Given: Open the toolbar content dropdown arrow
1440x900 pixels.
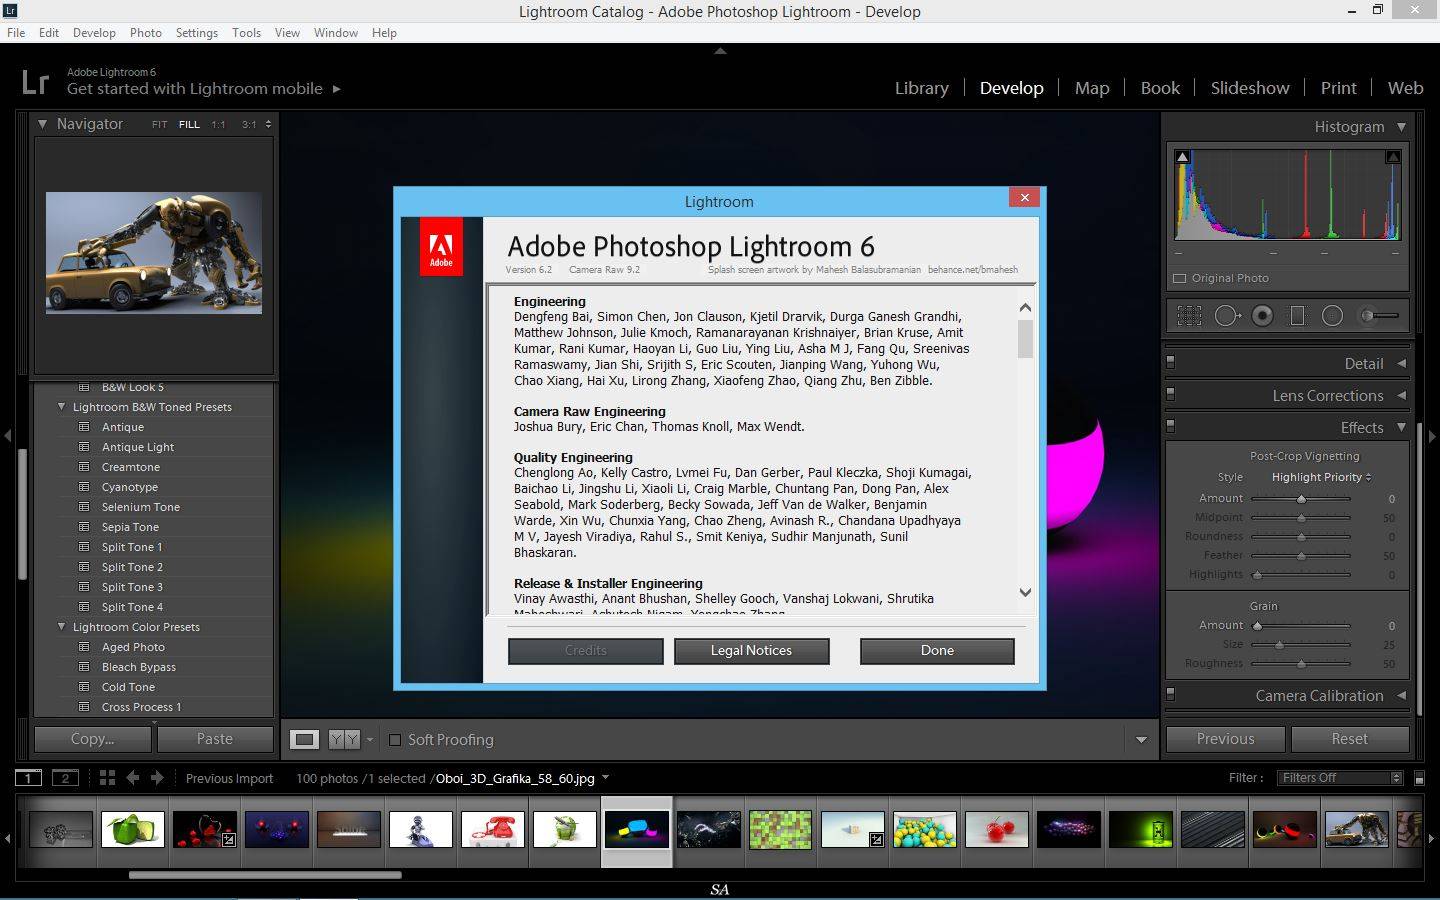Looking at the screenshot, I should point(1141,740).
